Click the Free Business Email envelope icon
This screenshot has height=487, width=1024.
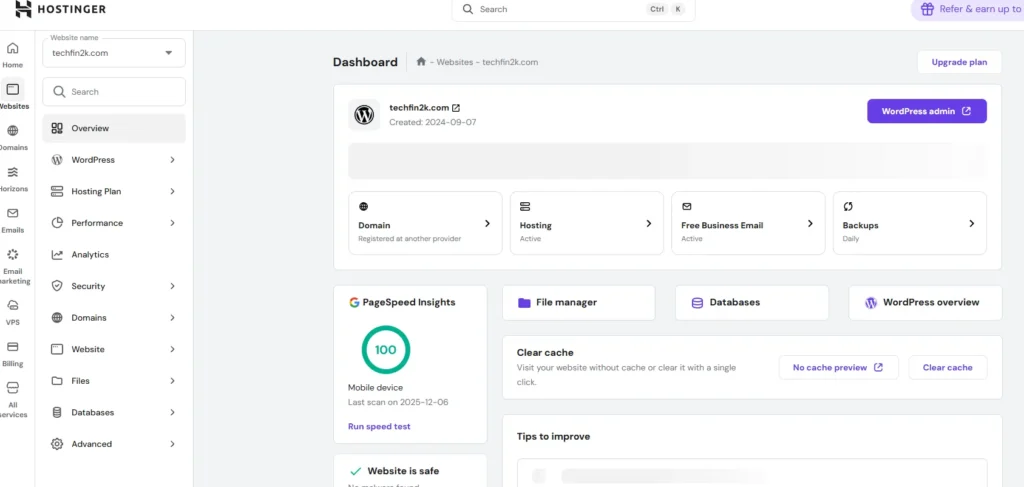click(686, 206)
